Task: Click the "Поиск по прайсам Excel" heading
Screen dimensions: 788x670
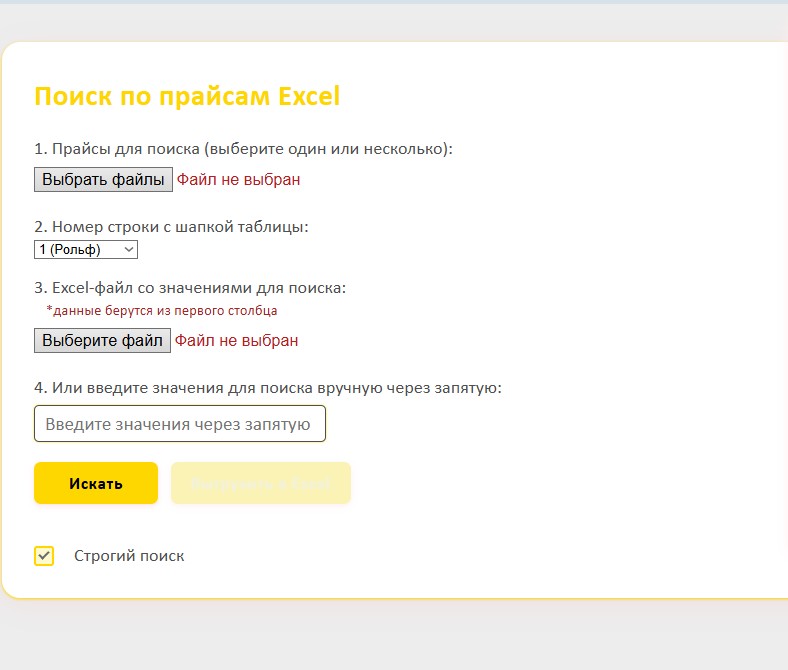Action: tap(187, 96)
